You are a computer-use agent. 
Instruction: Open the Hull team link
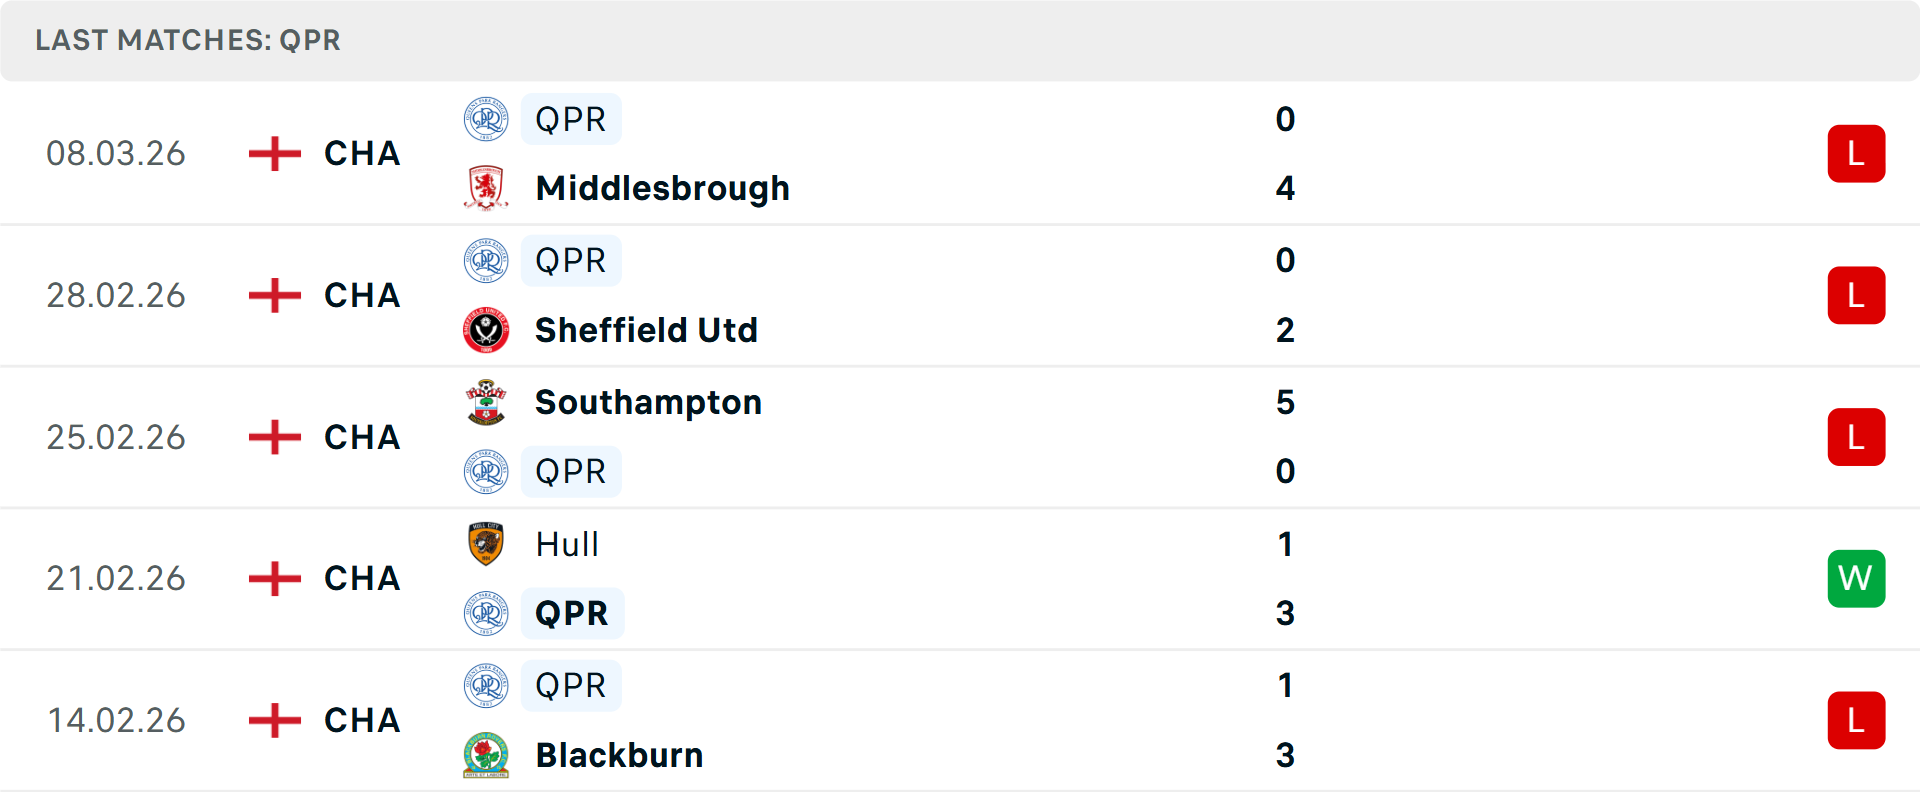567,544
